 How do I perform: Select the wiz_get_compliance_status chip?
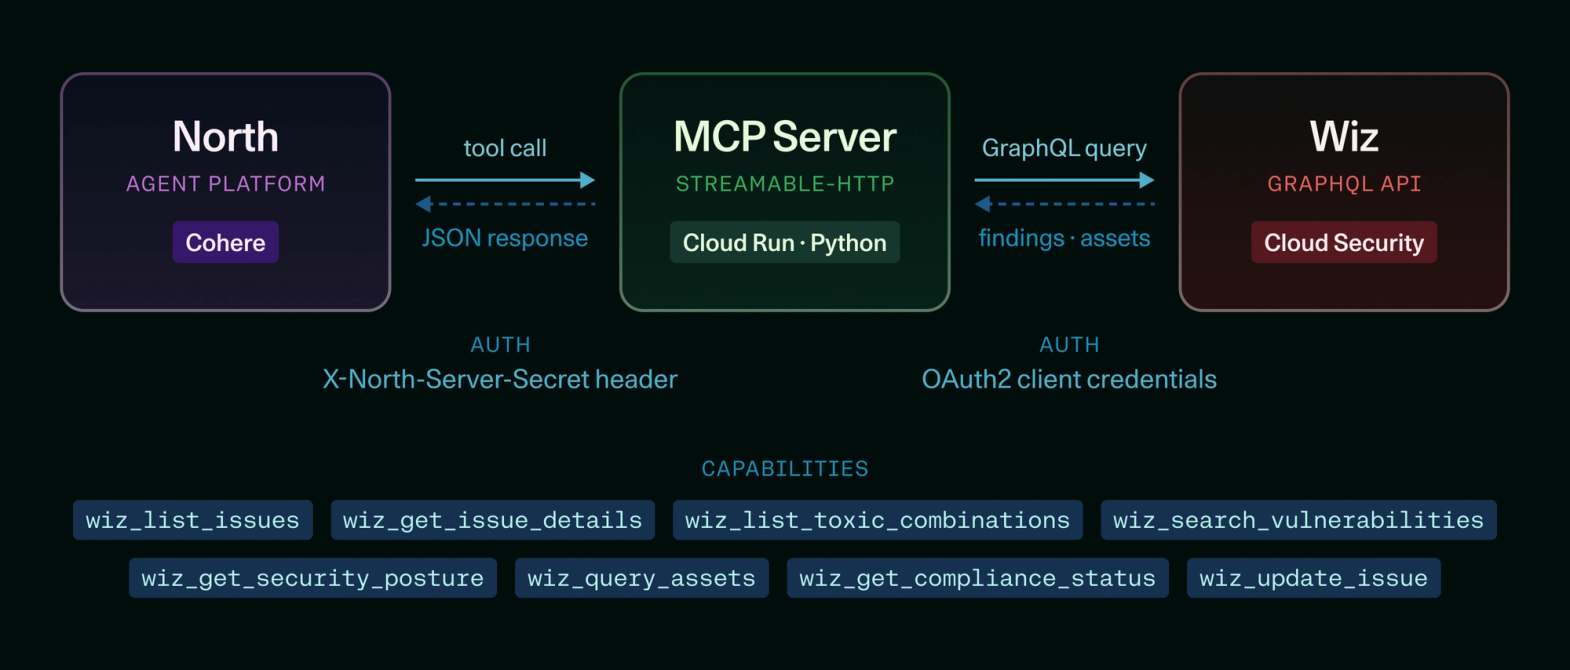(978, 578)
